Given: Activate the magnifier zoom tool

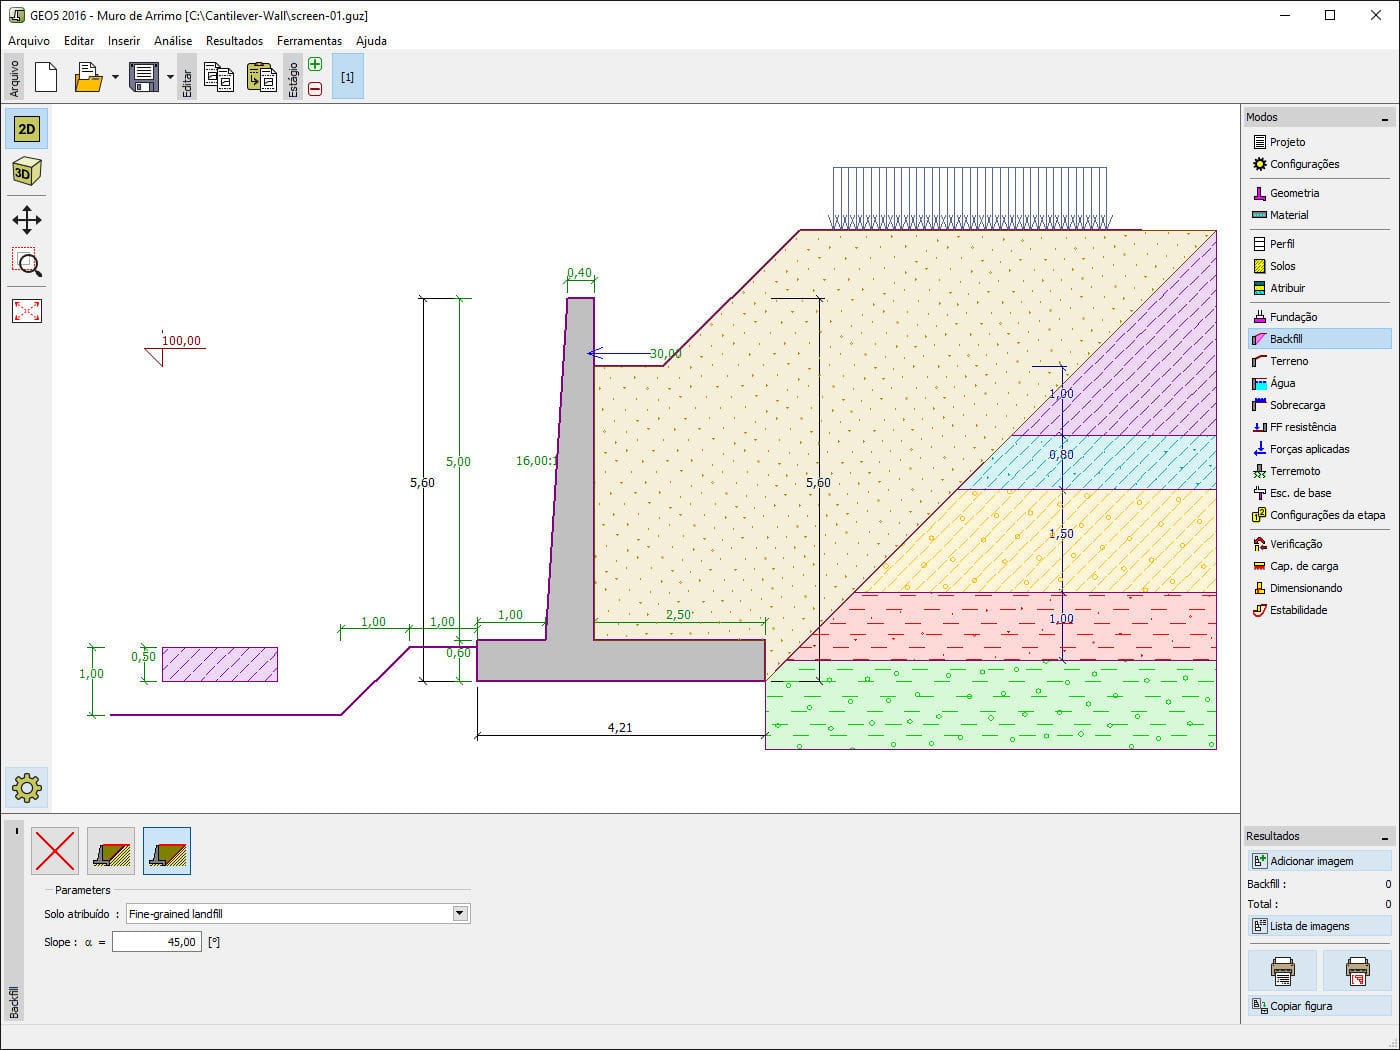Looking at the screenshot, I should (x=26, y=264).
